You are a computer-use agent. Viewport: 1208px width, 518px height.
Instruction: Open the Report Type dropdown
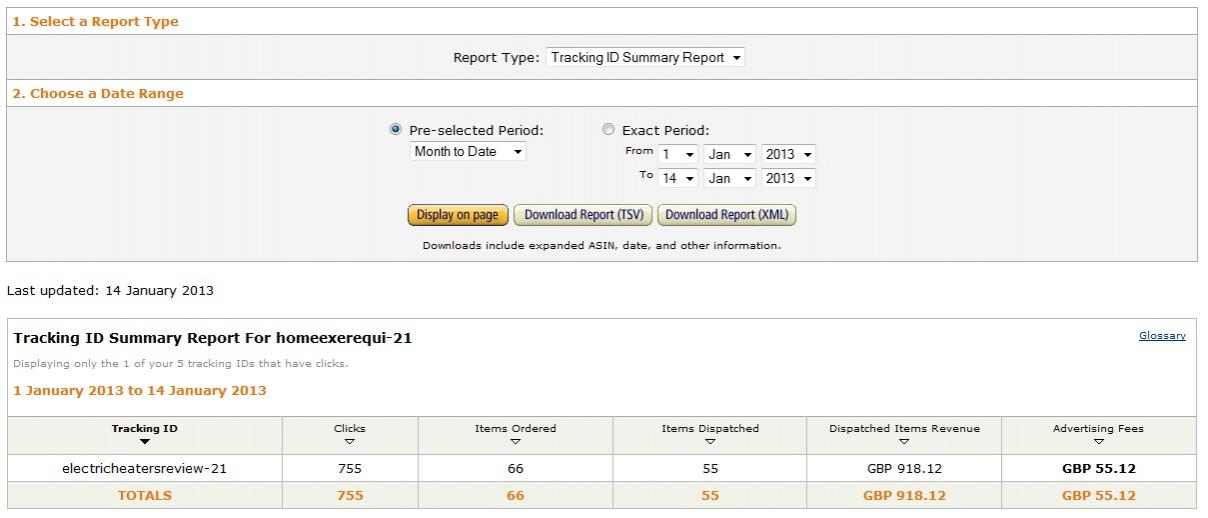pos(646,58)
